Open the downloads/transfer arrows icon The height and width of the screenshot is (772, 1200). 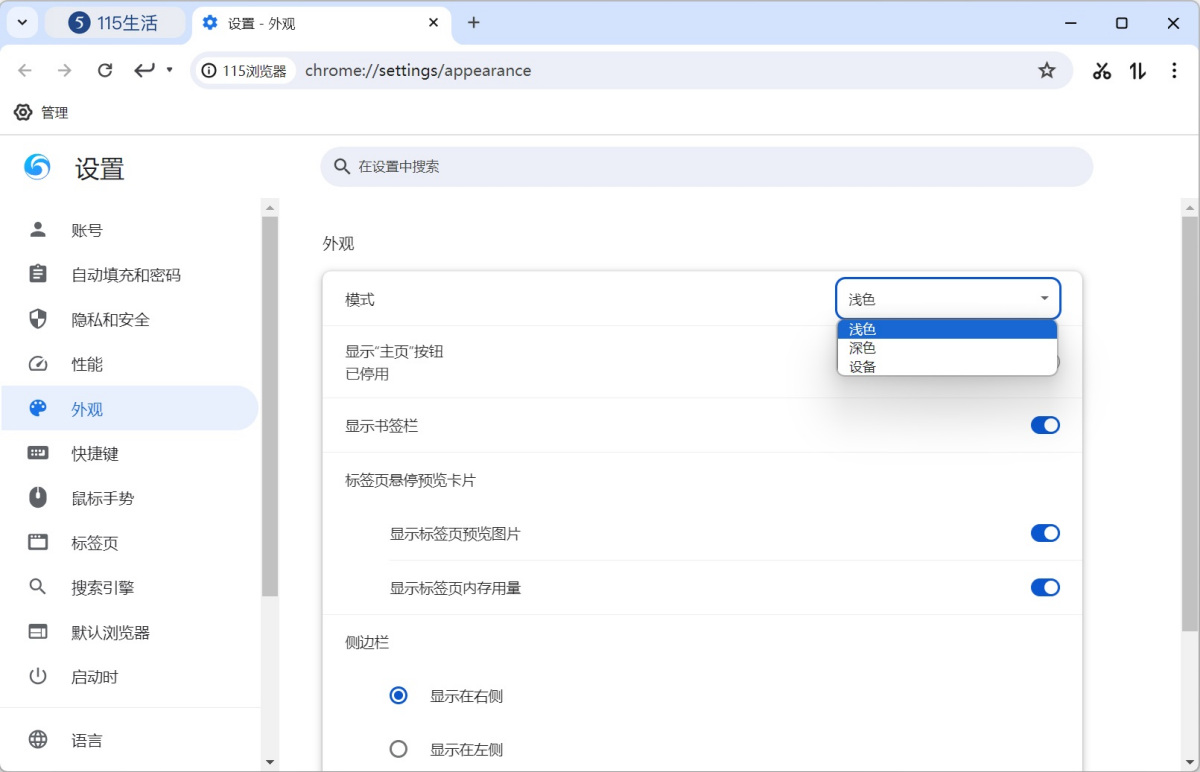[1137, 71]
